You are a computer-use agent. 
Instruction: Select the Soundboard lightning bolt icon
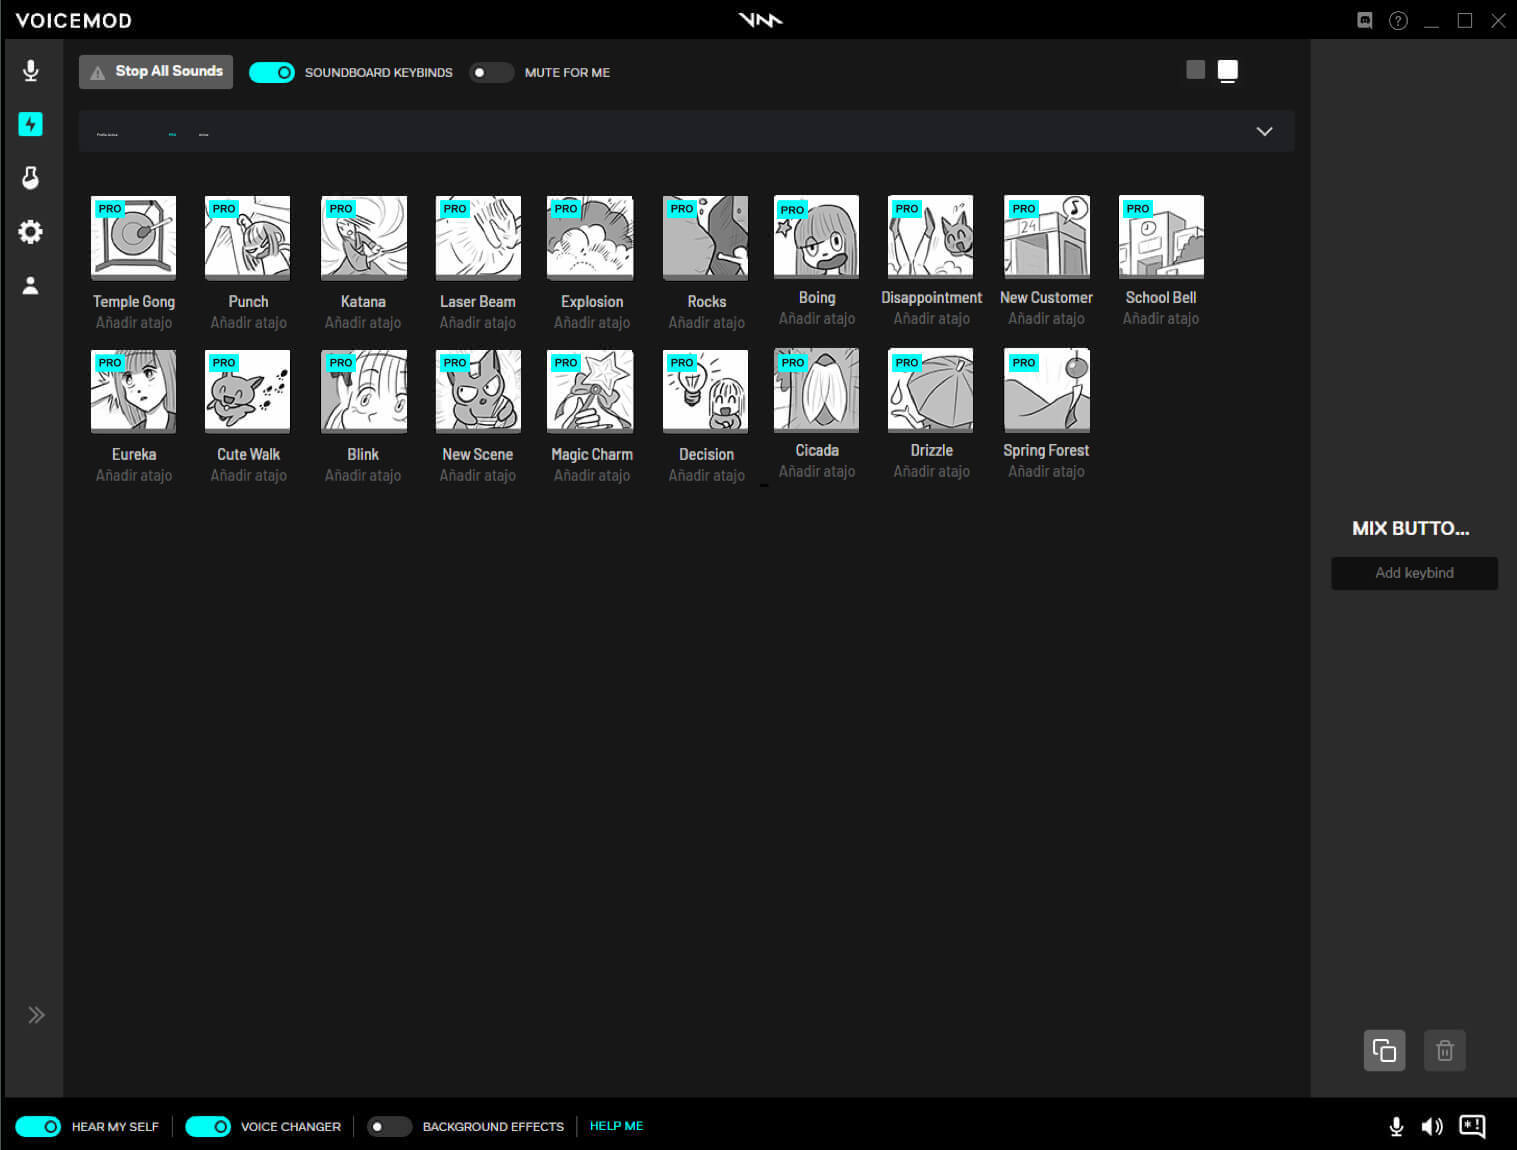tap(31, 124)
